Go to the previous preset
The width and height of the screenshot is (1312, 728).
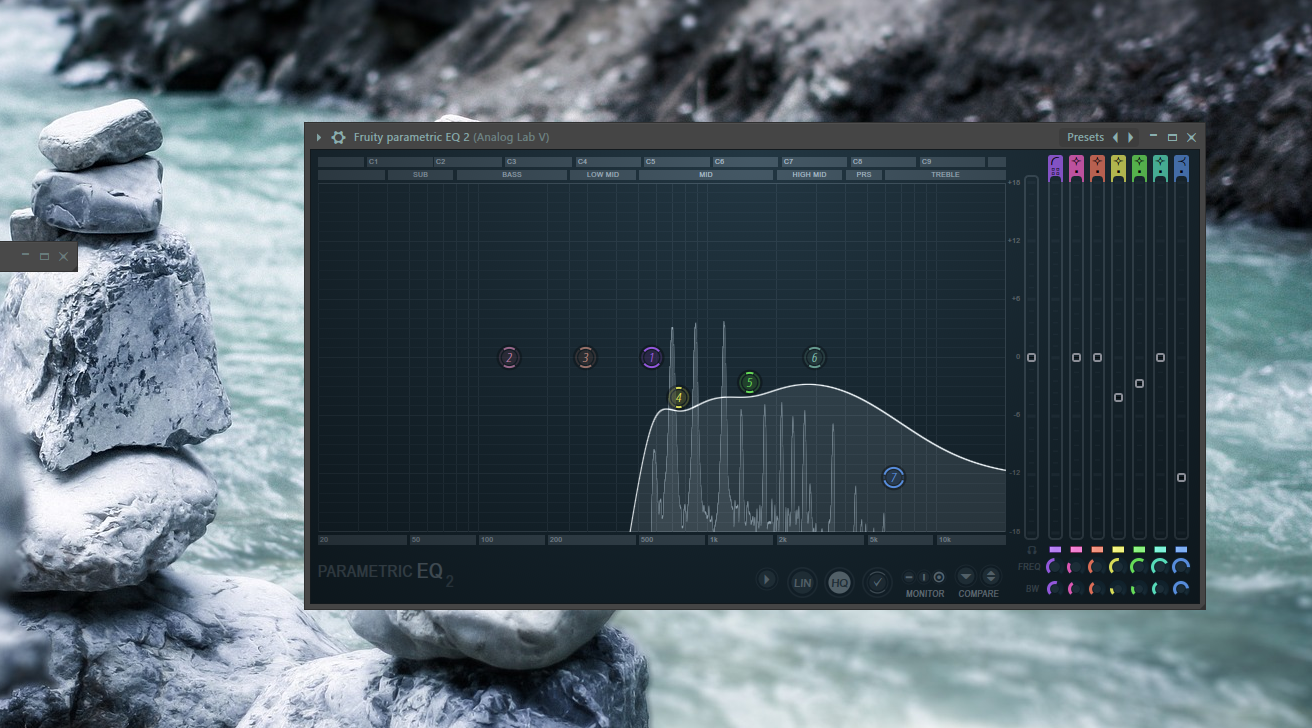(1116, 137)
